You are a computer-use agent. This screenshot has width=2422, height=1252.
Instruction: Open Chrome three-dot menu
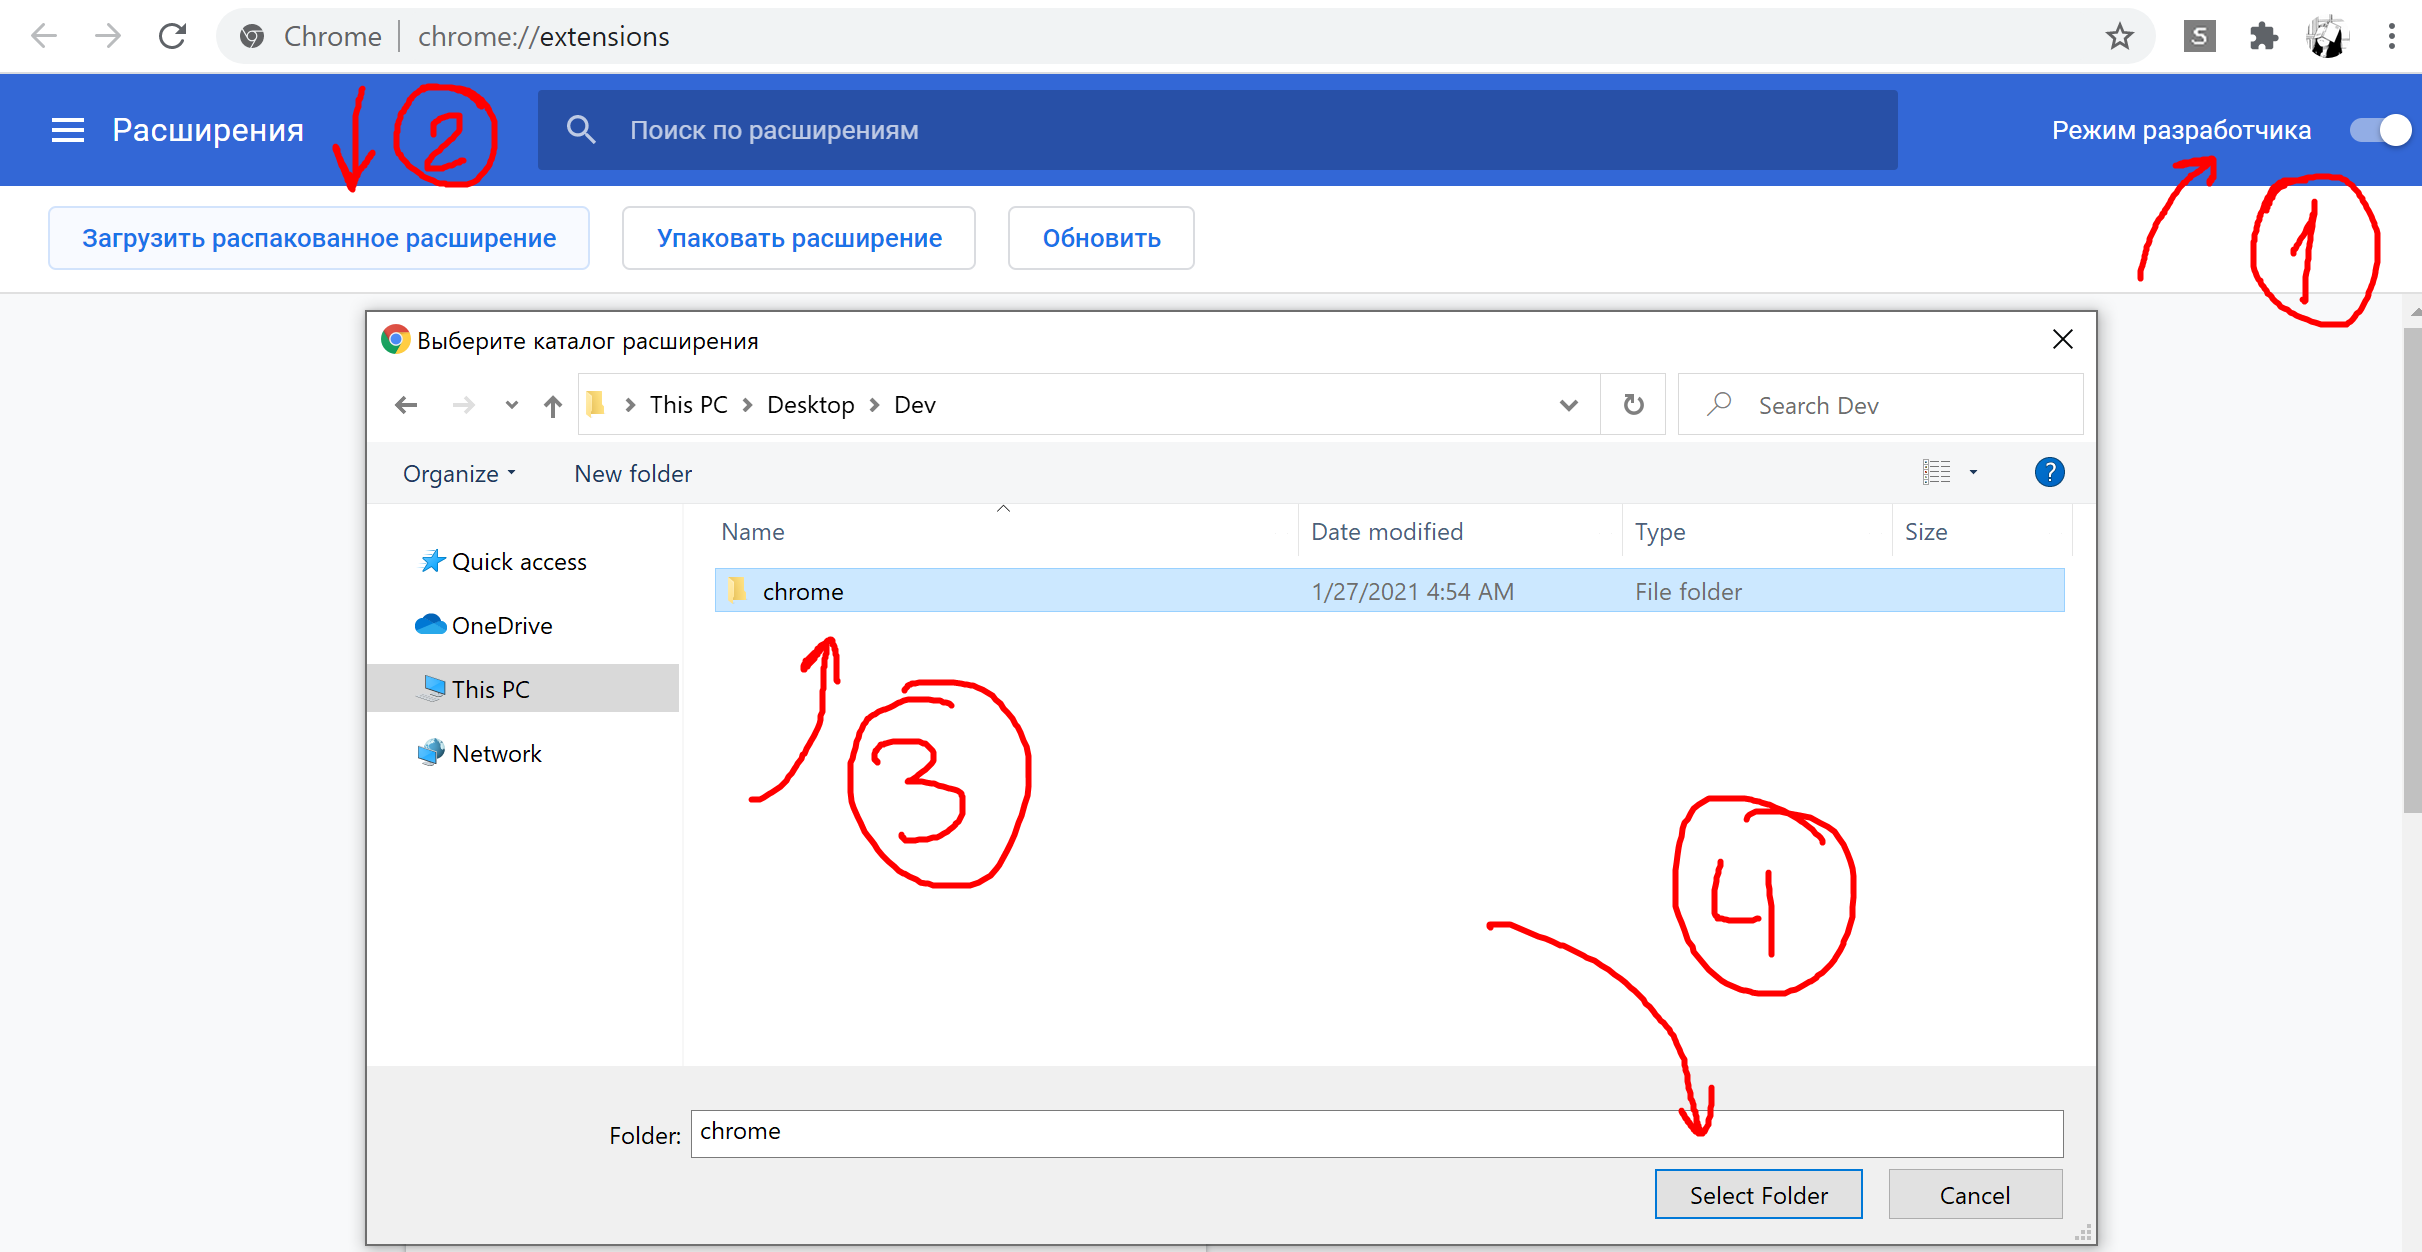coord(2391,37)
